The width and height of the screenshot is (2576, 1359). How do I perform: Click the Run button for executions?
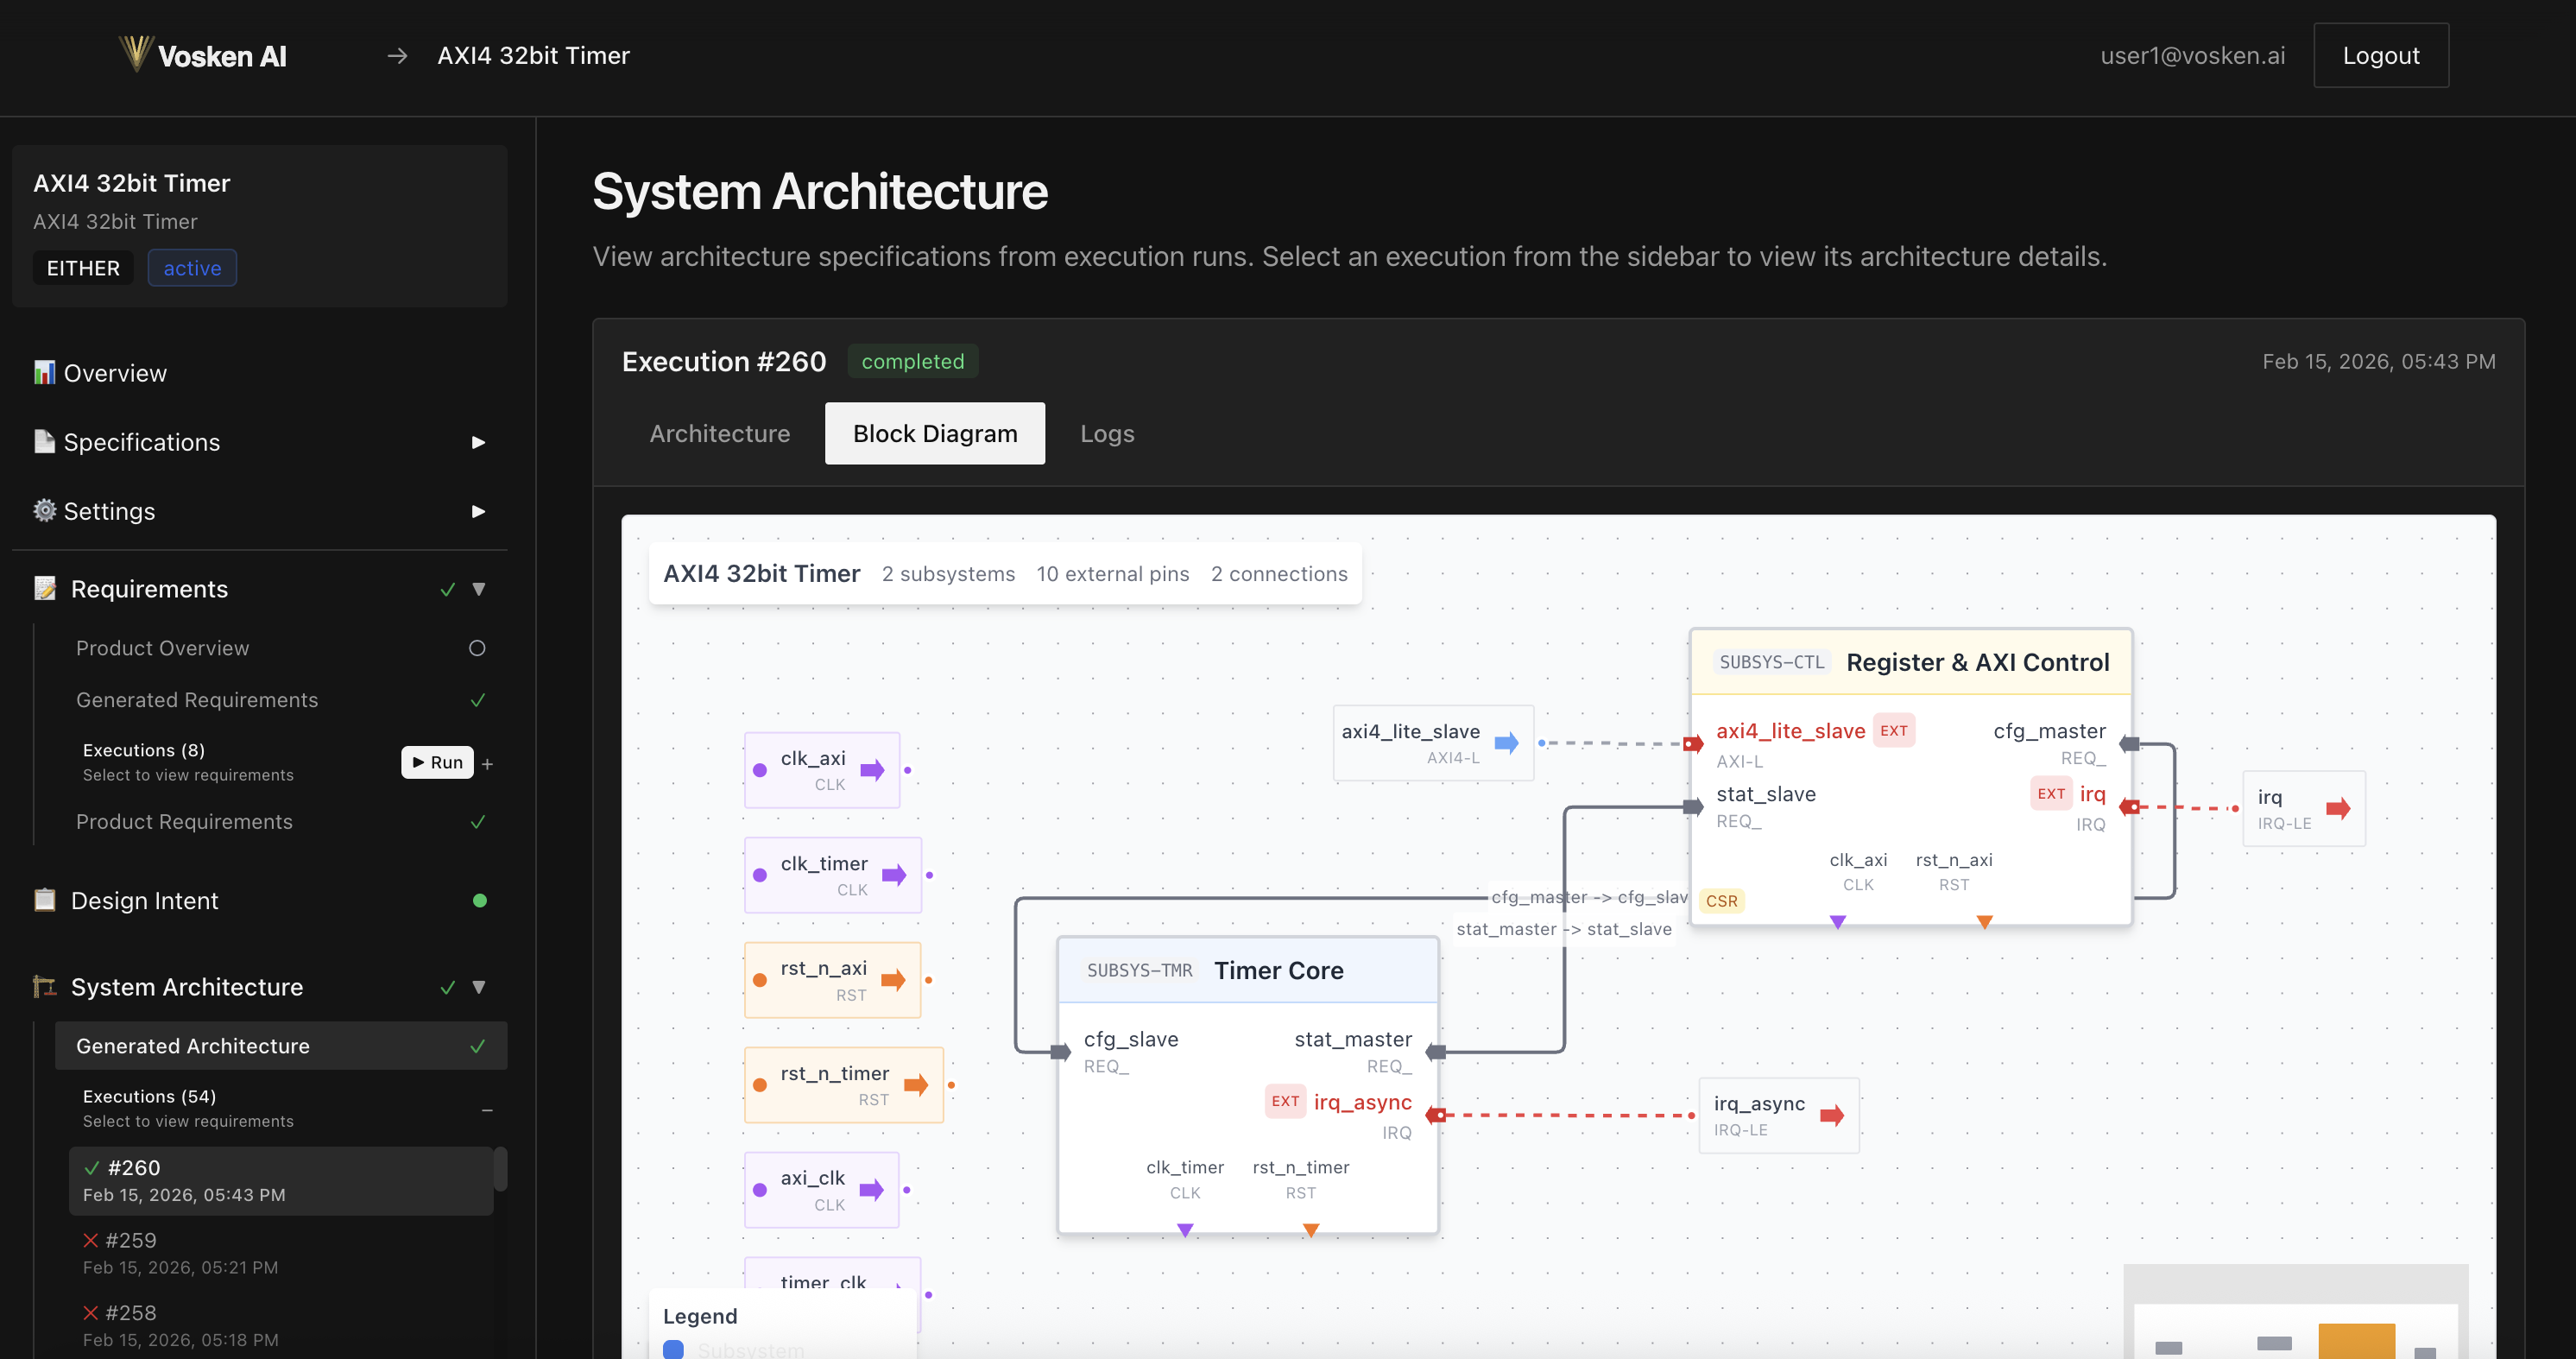(x=437, y=762)
